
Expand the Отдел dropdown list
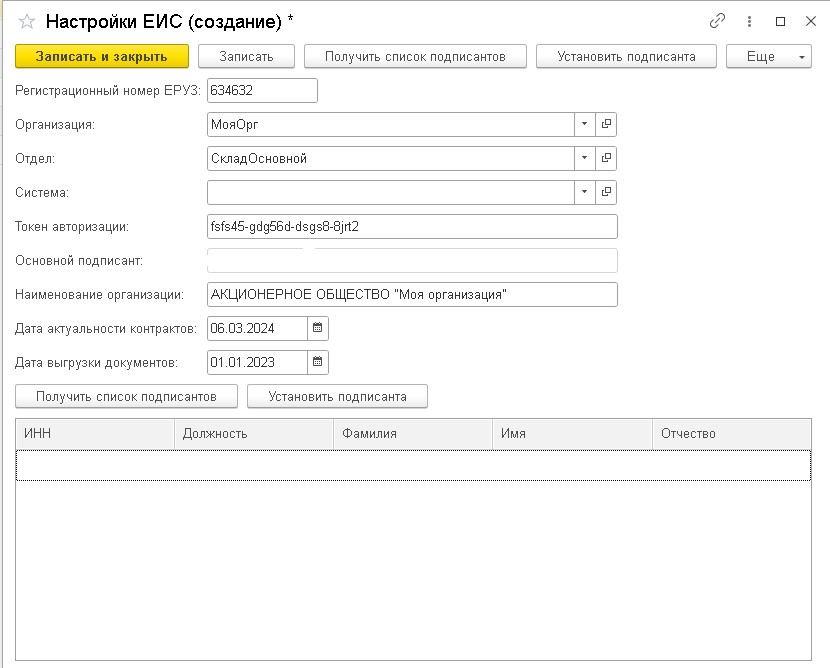584,158
